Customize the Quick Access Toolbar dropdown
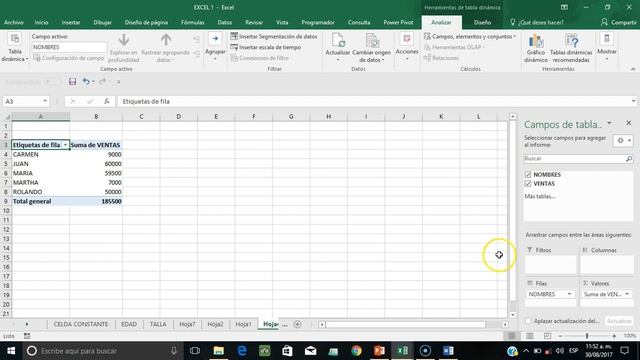Image resolution: width=640 pixels, height=360 pixels. (118, 82)
